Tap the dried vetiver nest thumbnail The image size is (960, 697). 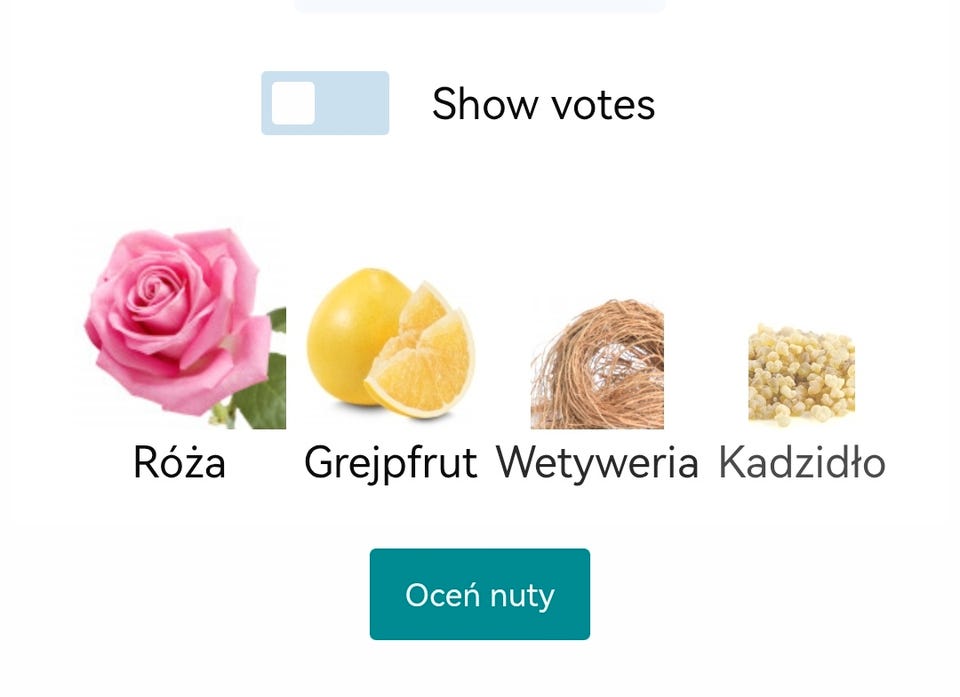pos(597,364)
